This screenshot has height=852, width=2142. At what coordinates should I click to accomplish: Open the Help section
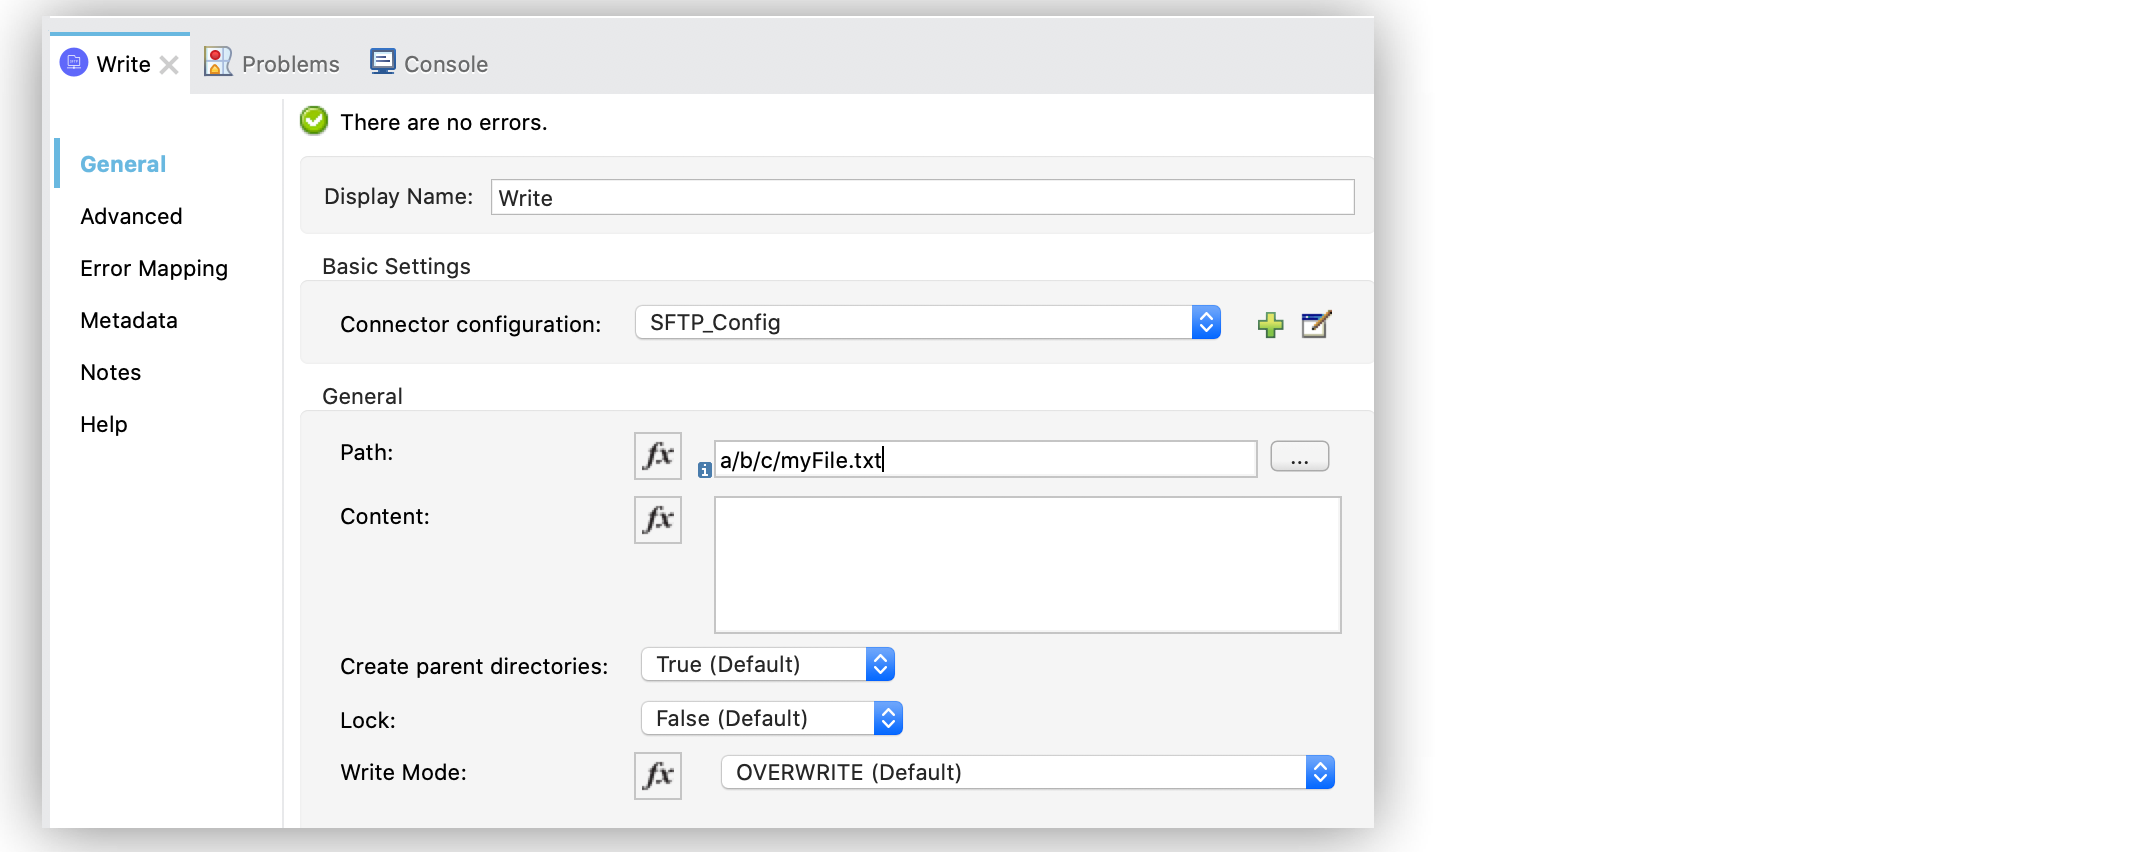(103, 424)
